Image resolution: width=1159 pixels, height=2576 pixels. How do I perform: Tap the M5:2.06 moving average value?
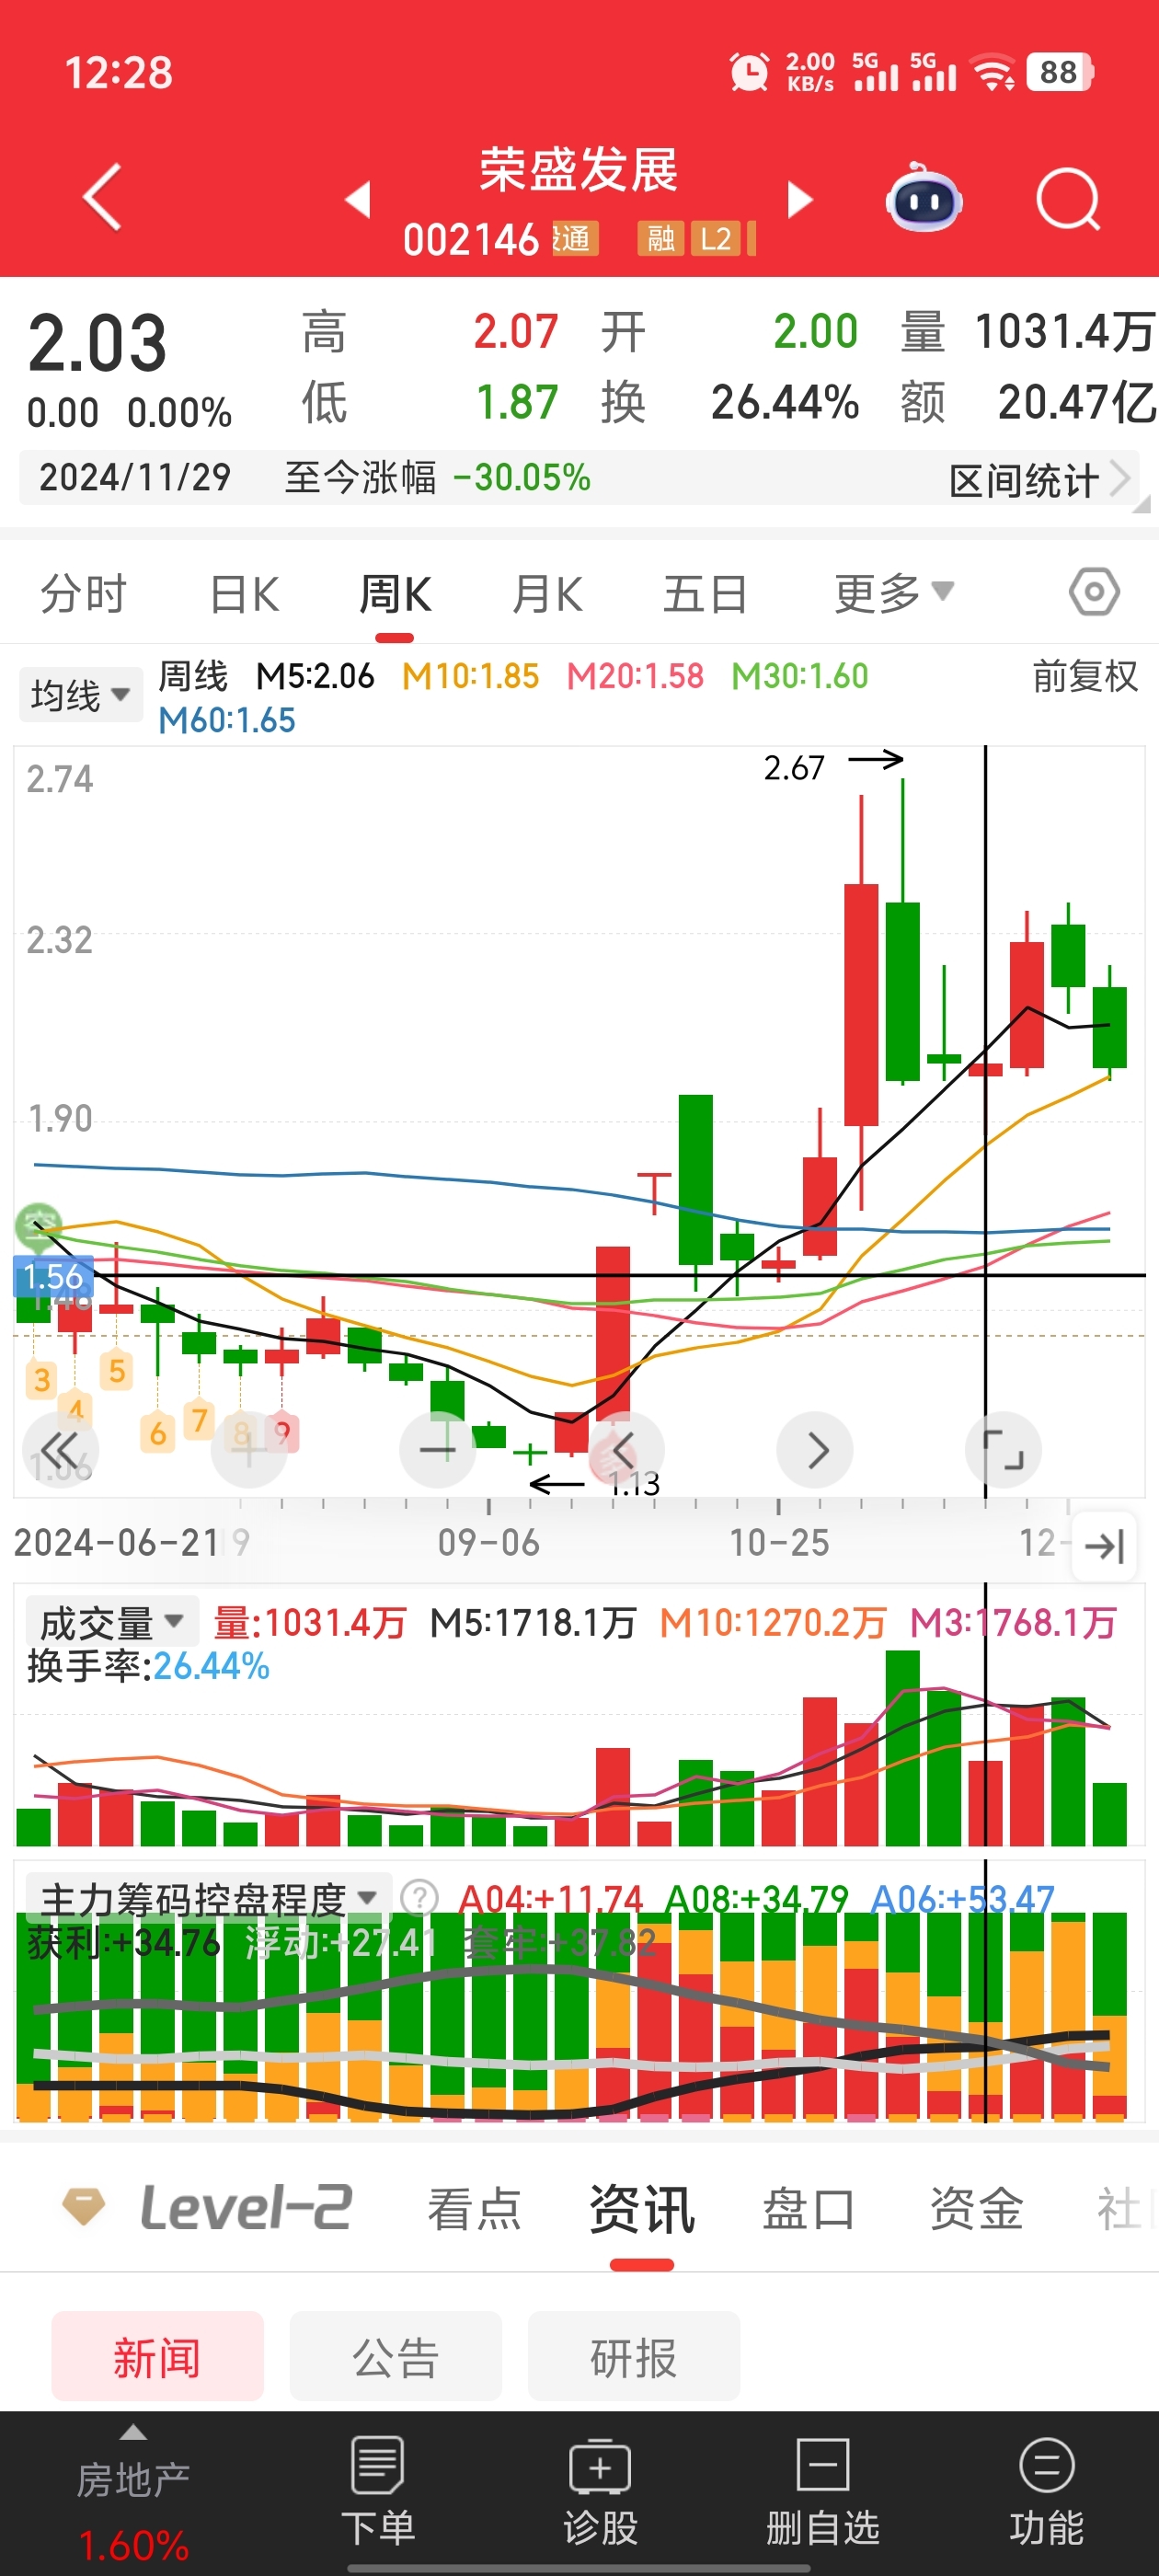click(x=315, y=676)
